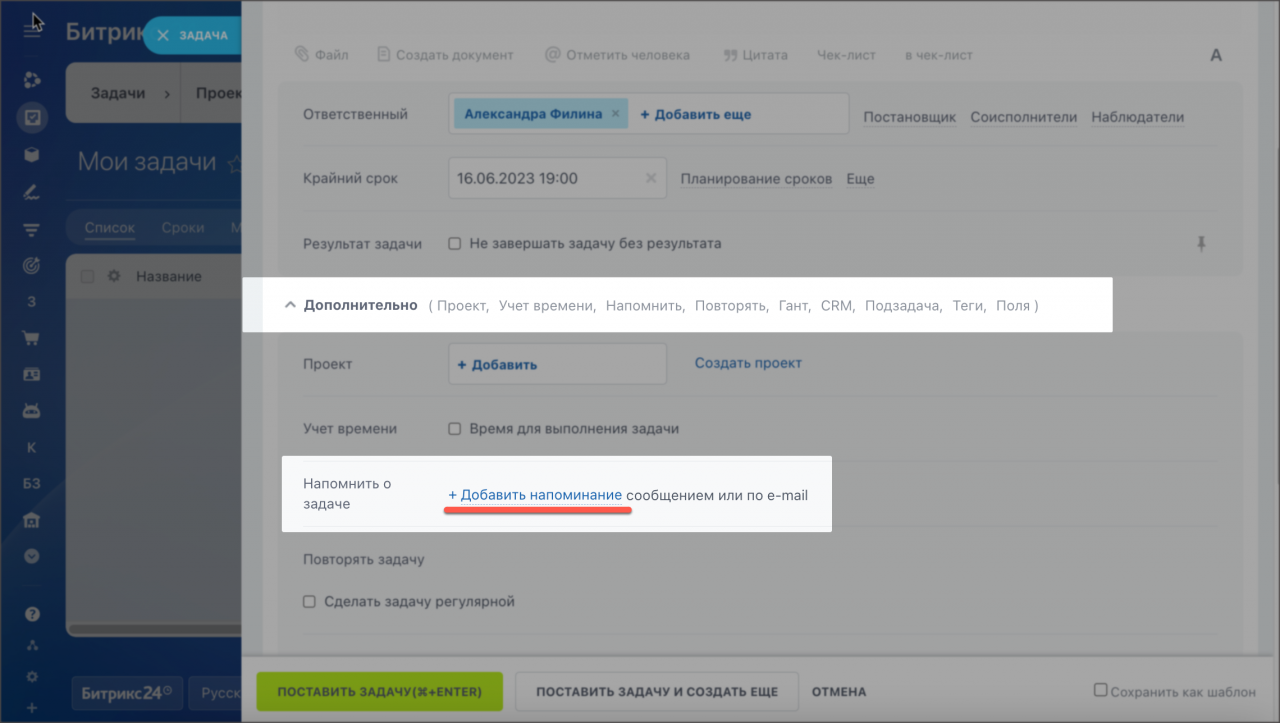Open the CRM funnel icon in sidebar
Image resolution: width=1280 pixels, height=723 pixels.
click(32, 229)
